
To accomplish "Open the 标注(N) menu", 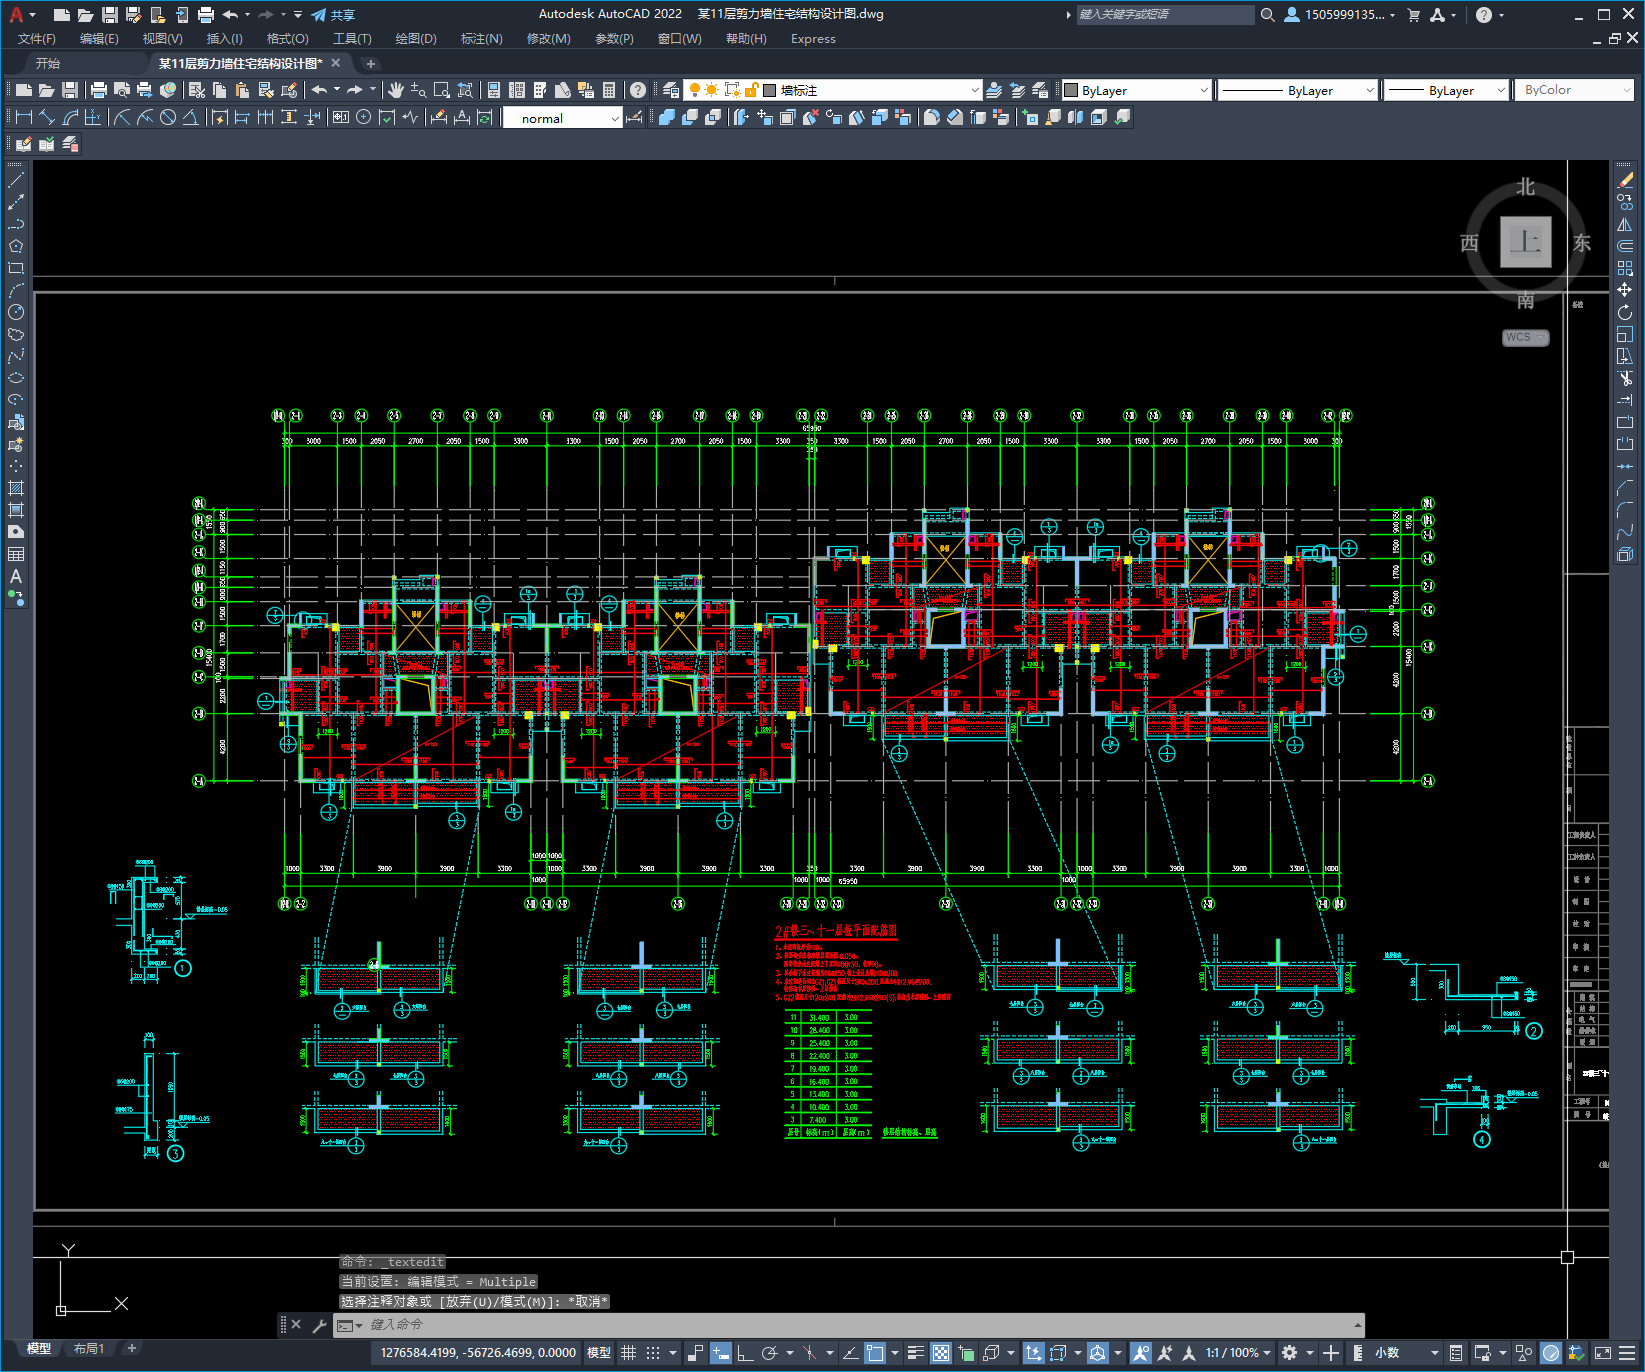I will [x=481, y=39].
